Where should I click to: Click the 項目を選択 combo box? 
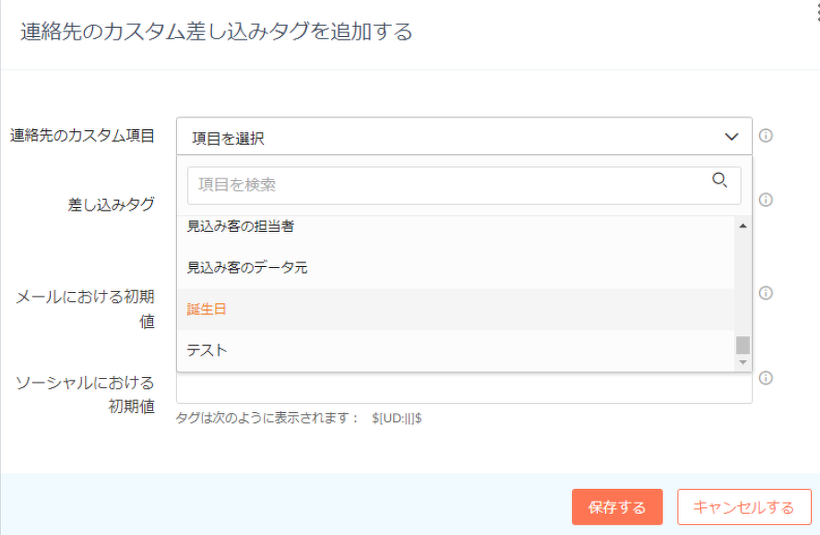point(450,137)
